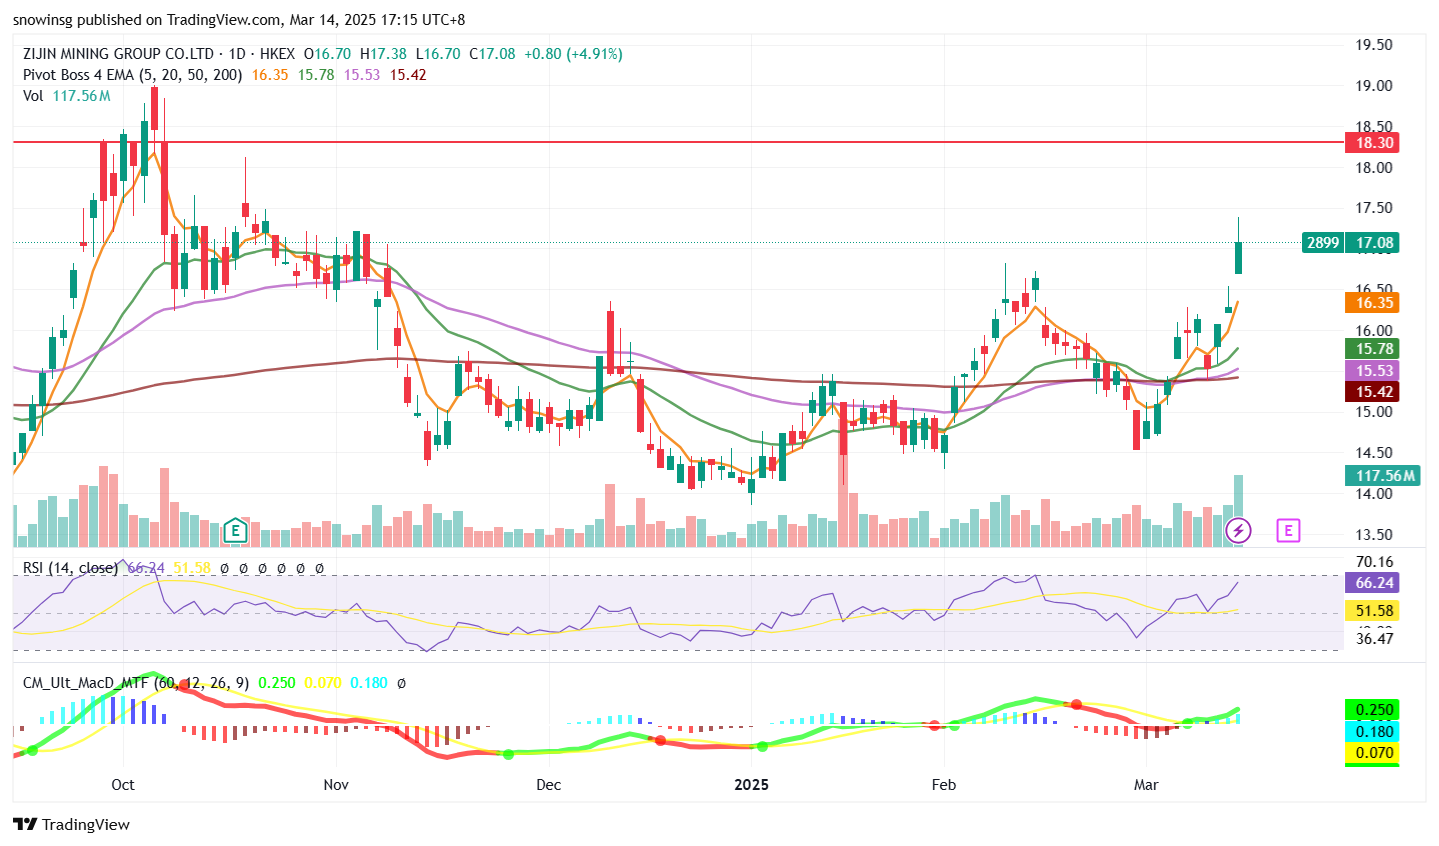Click the dark red 15.42 EMA label on the price scale

1374,392
